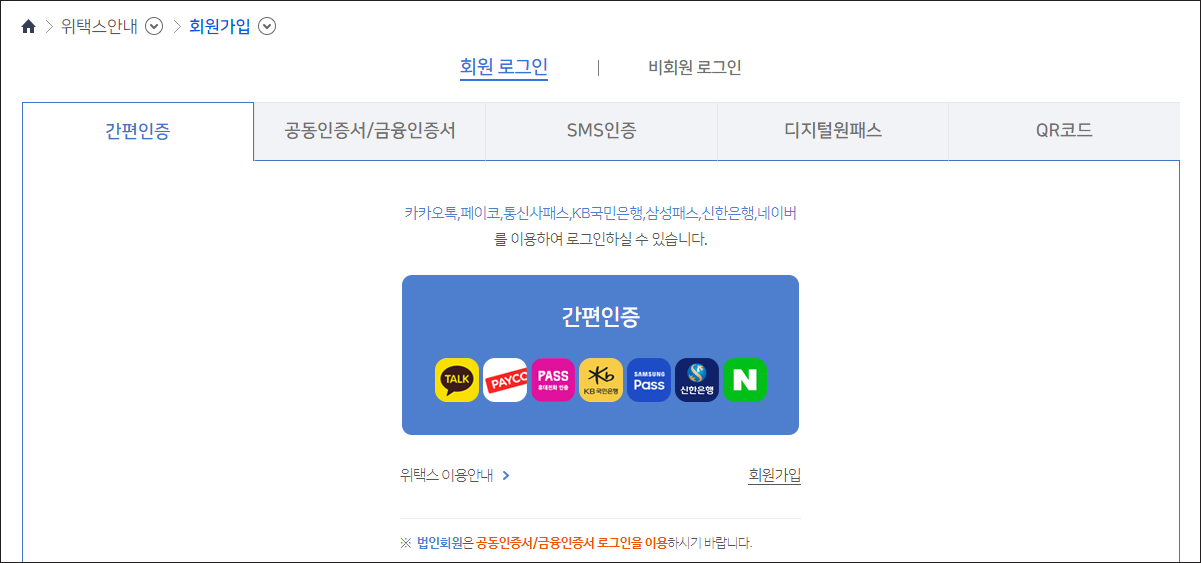The image size is (1201, 563).
Task: Select the 간편인증 tab
Action: pos(138,131)
